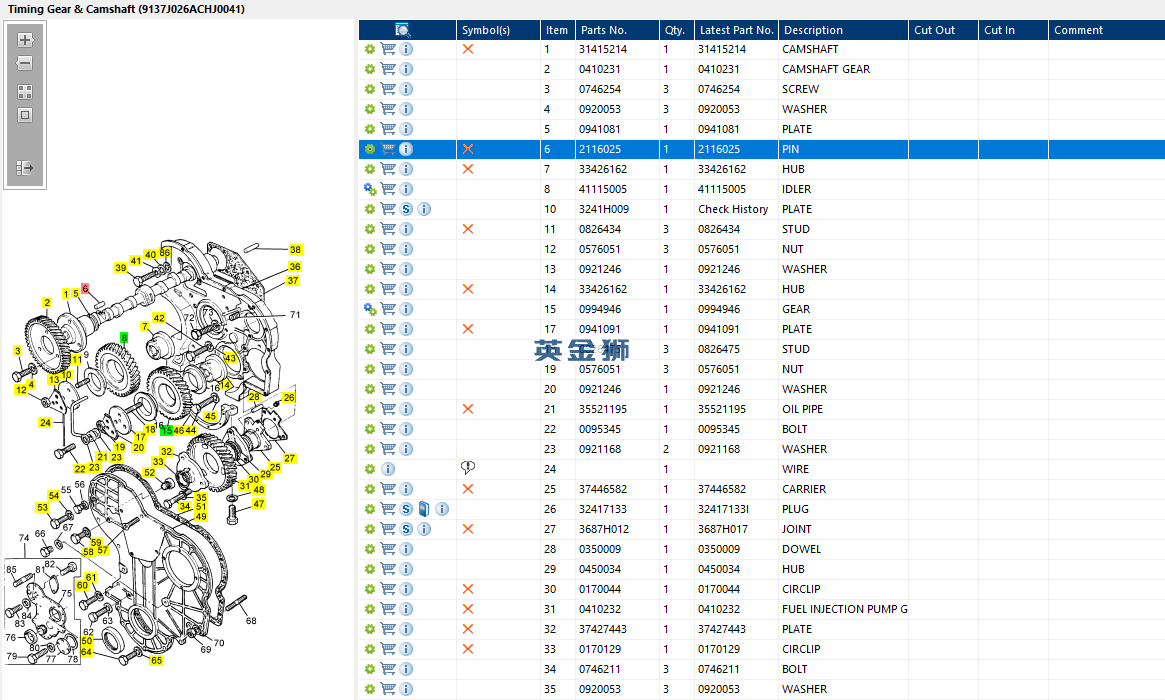Add STUD item 11 to cart

point(388,229)
